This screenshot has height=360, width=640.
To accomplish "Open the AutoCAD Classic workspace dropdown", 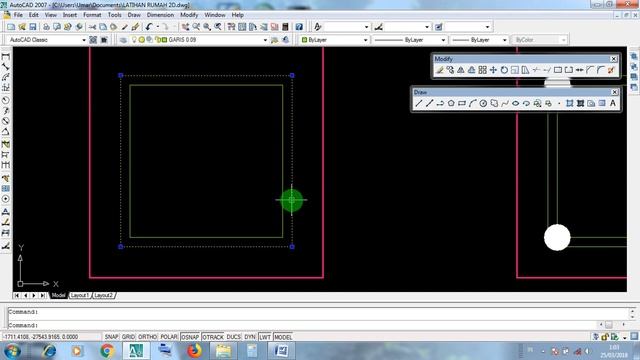I will 84,40.
